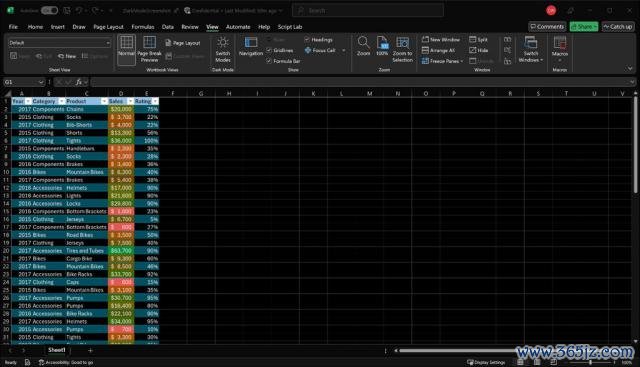
Task: Create a New sheet view
Action: click(x=67, y=56)
